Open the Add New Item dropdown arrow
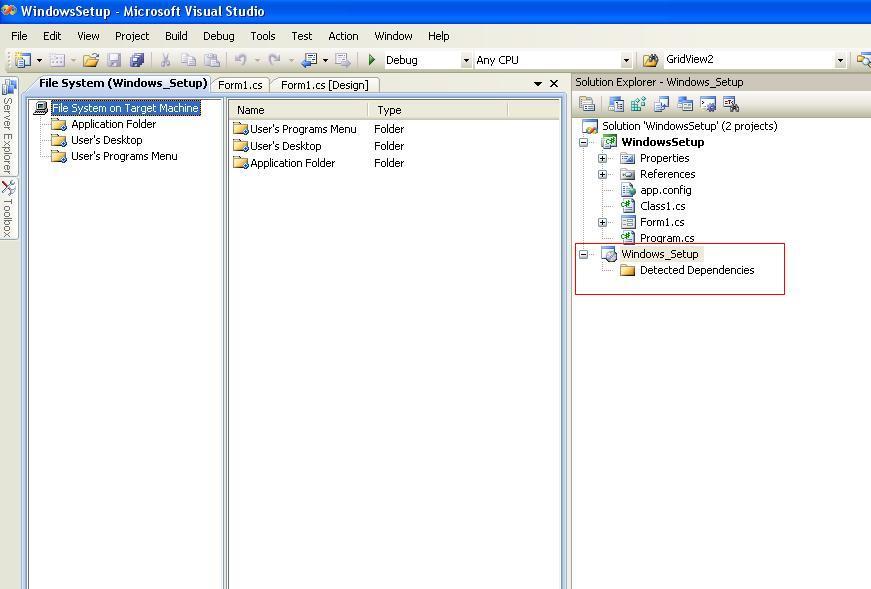 tap(73, 60)
